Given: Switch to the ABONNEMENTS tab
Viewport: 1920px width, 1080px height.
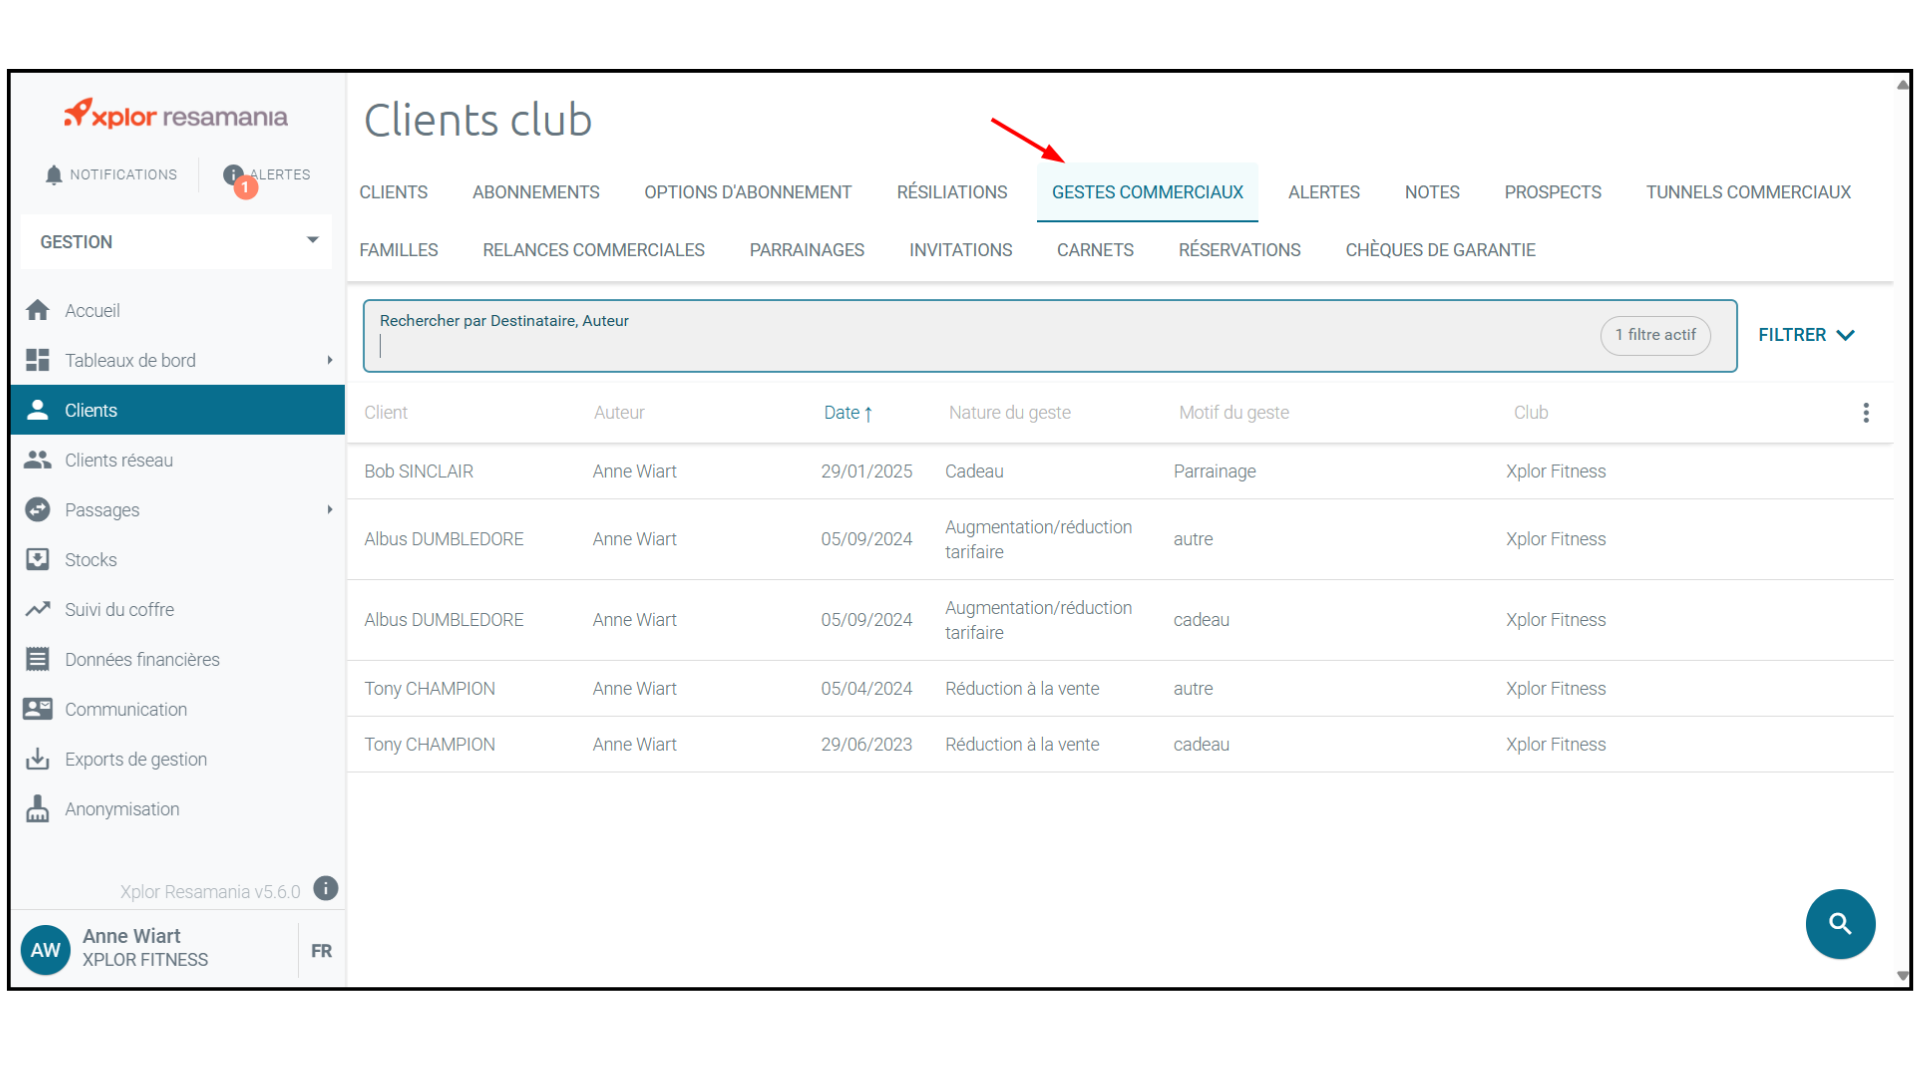Looking at the screenshot, I should click(x=536, y=192).
